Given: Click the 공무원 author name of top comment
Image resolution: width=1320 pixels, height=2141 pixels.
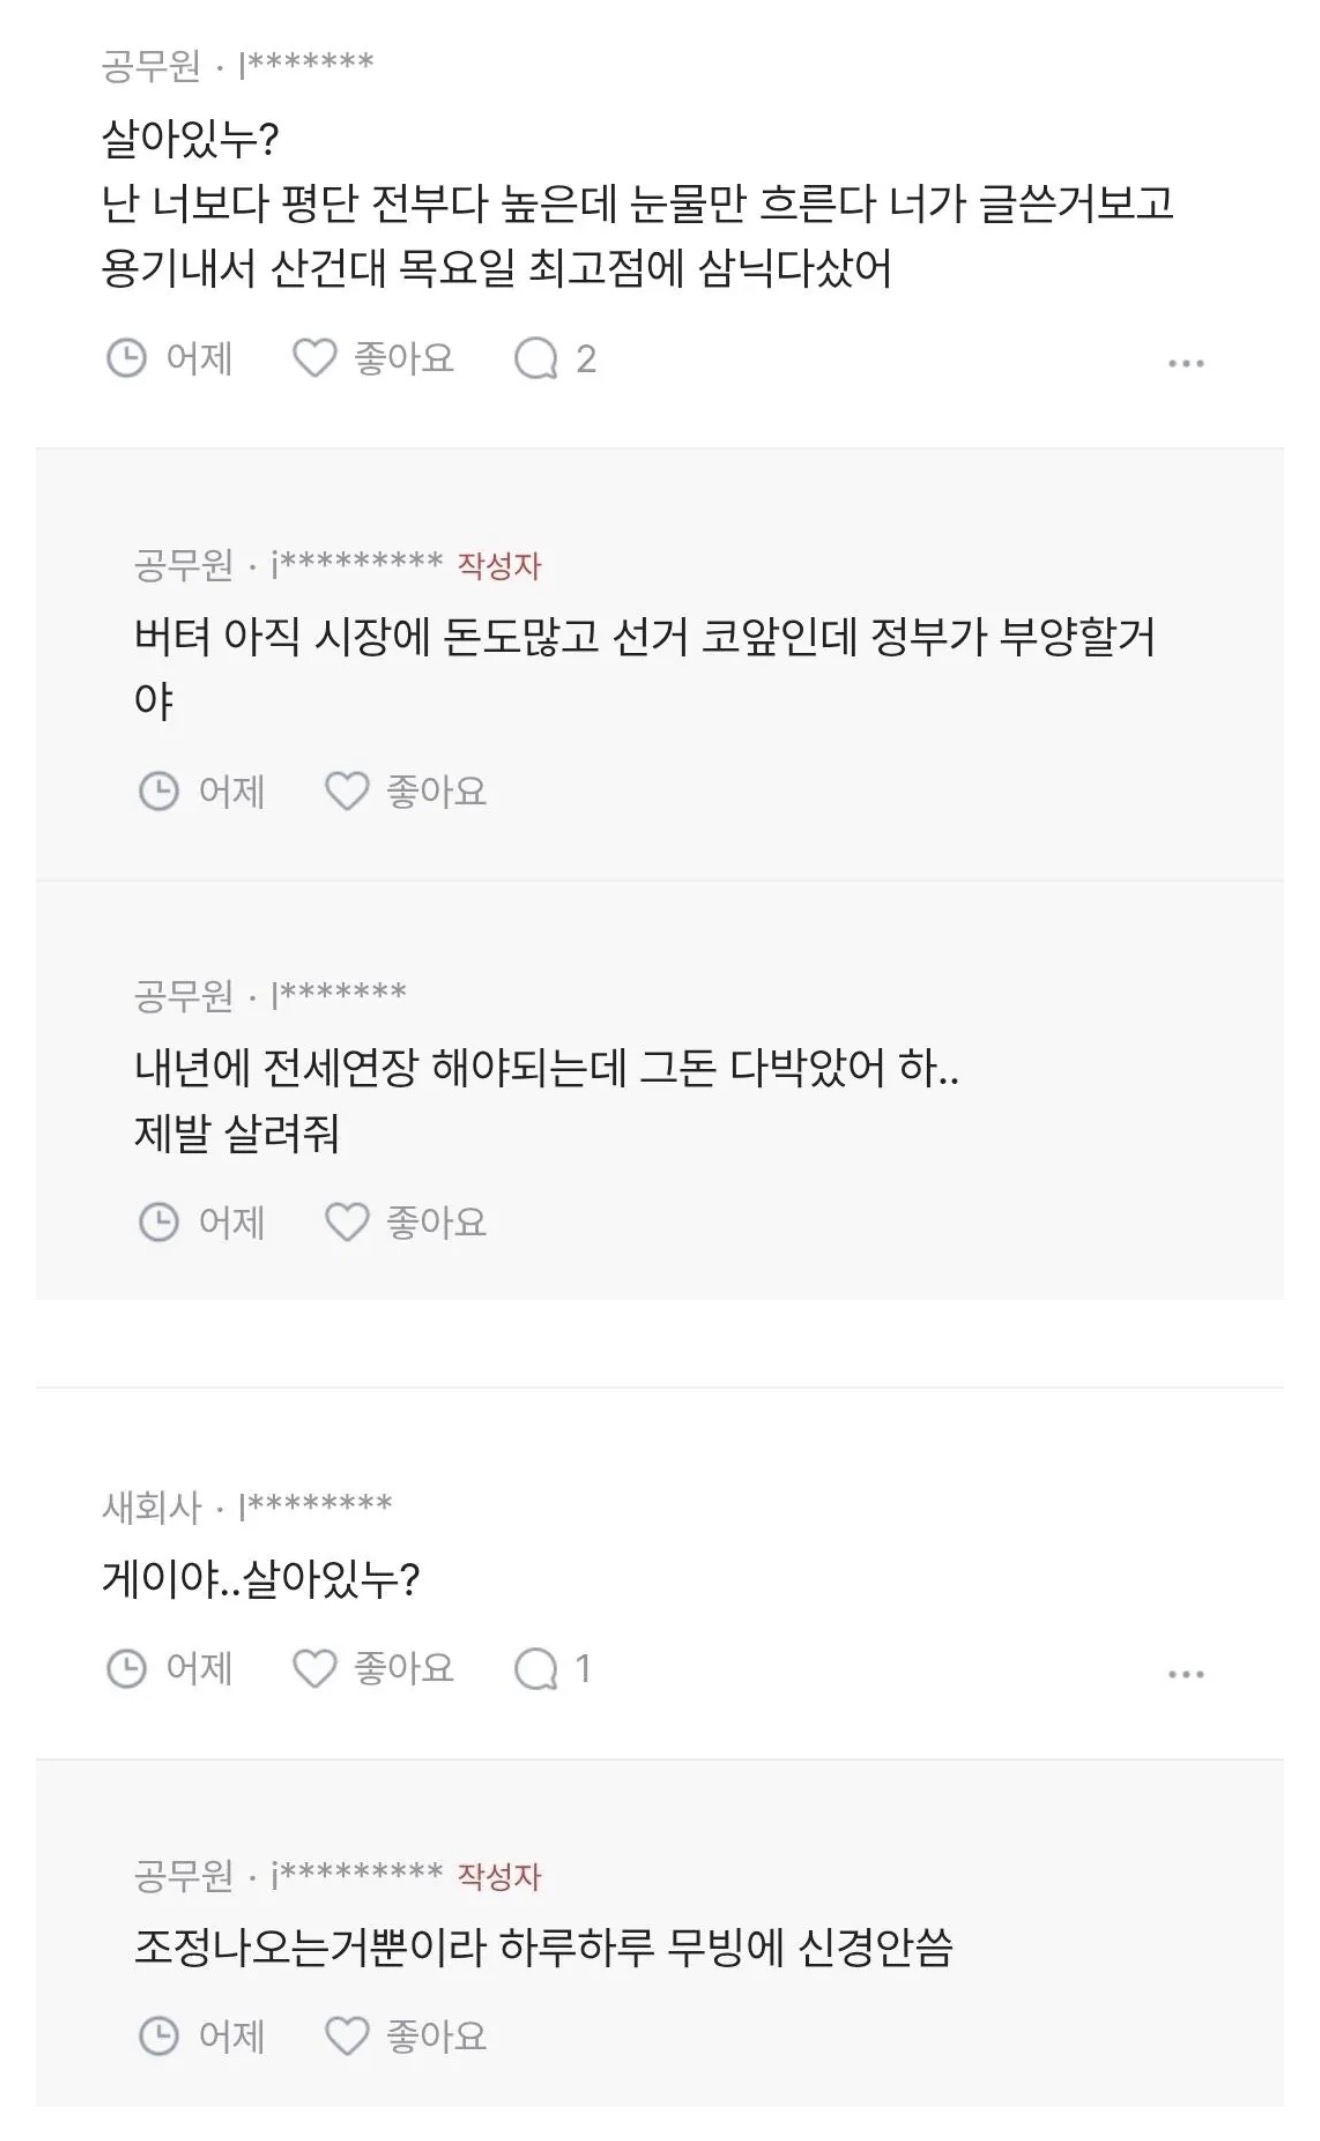Looking at the screenshot, I should (151, 66).
